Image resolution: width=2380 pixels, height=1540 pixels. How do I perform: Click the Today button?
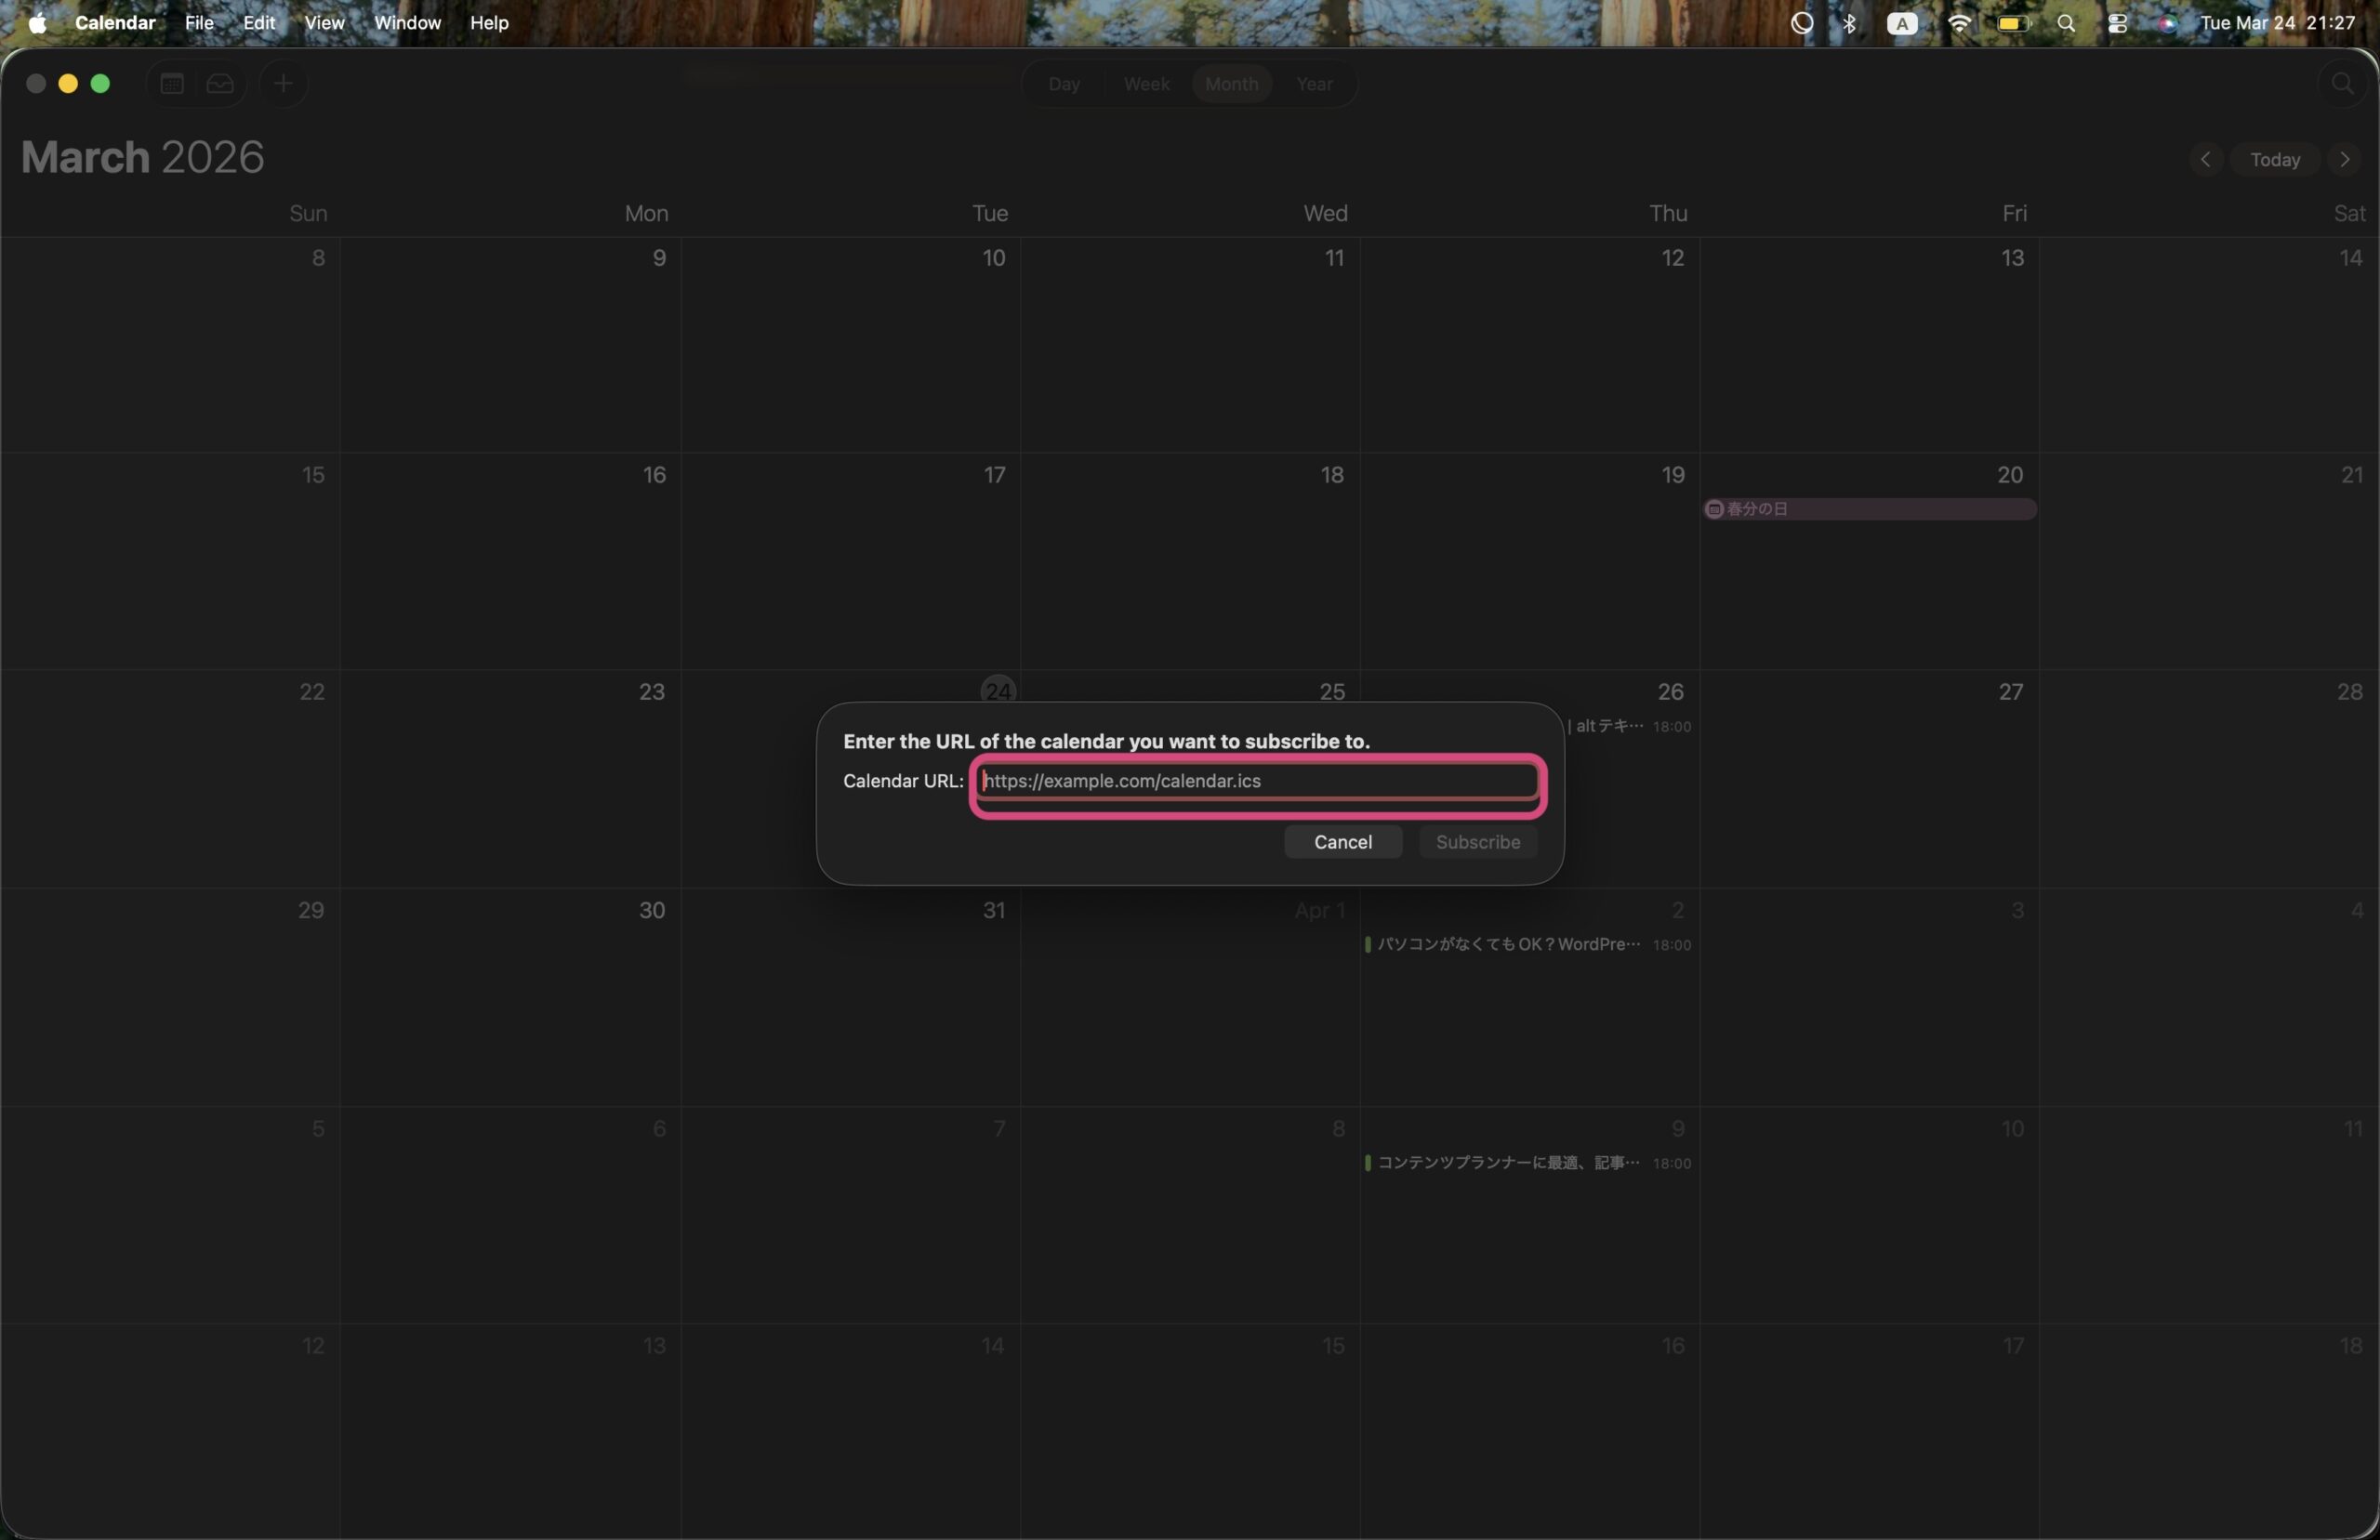point(2275,160)
